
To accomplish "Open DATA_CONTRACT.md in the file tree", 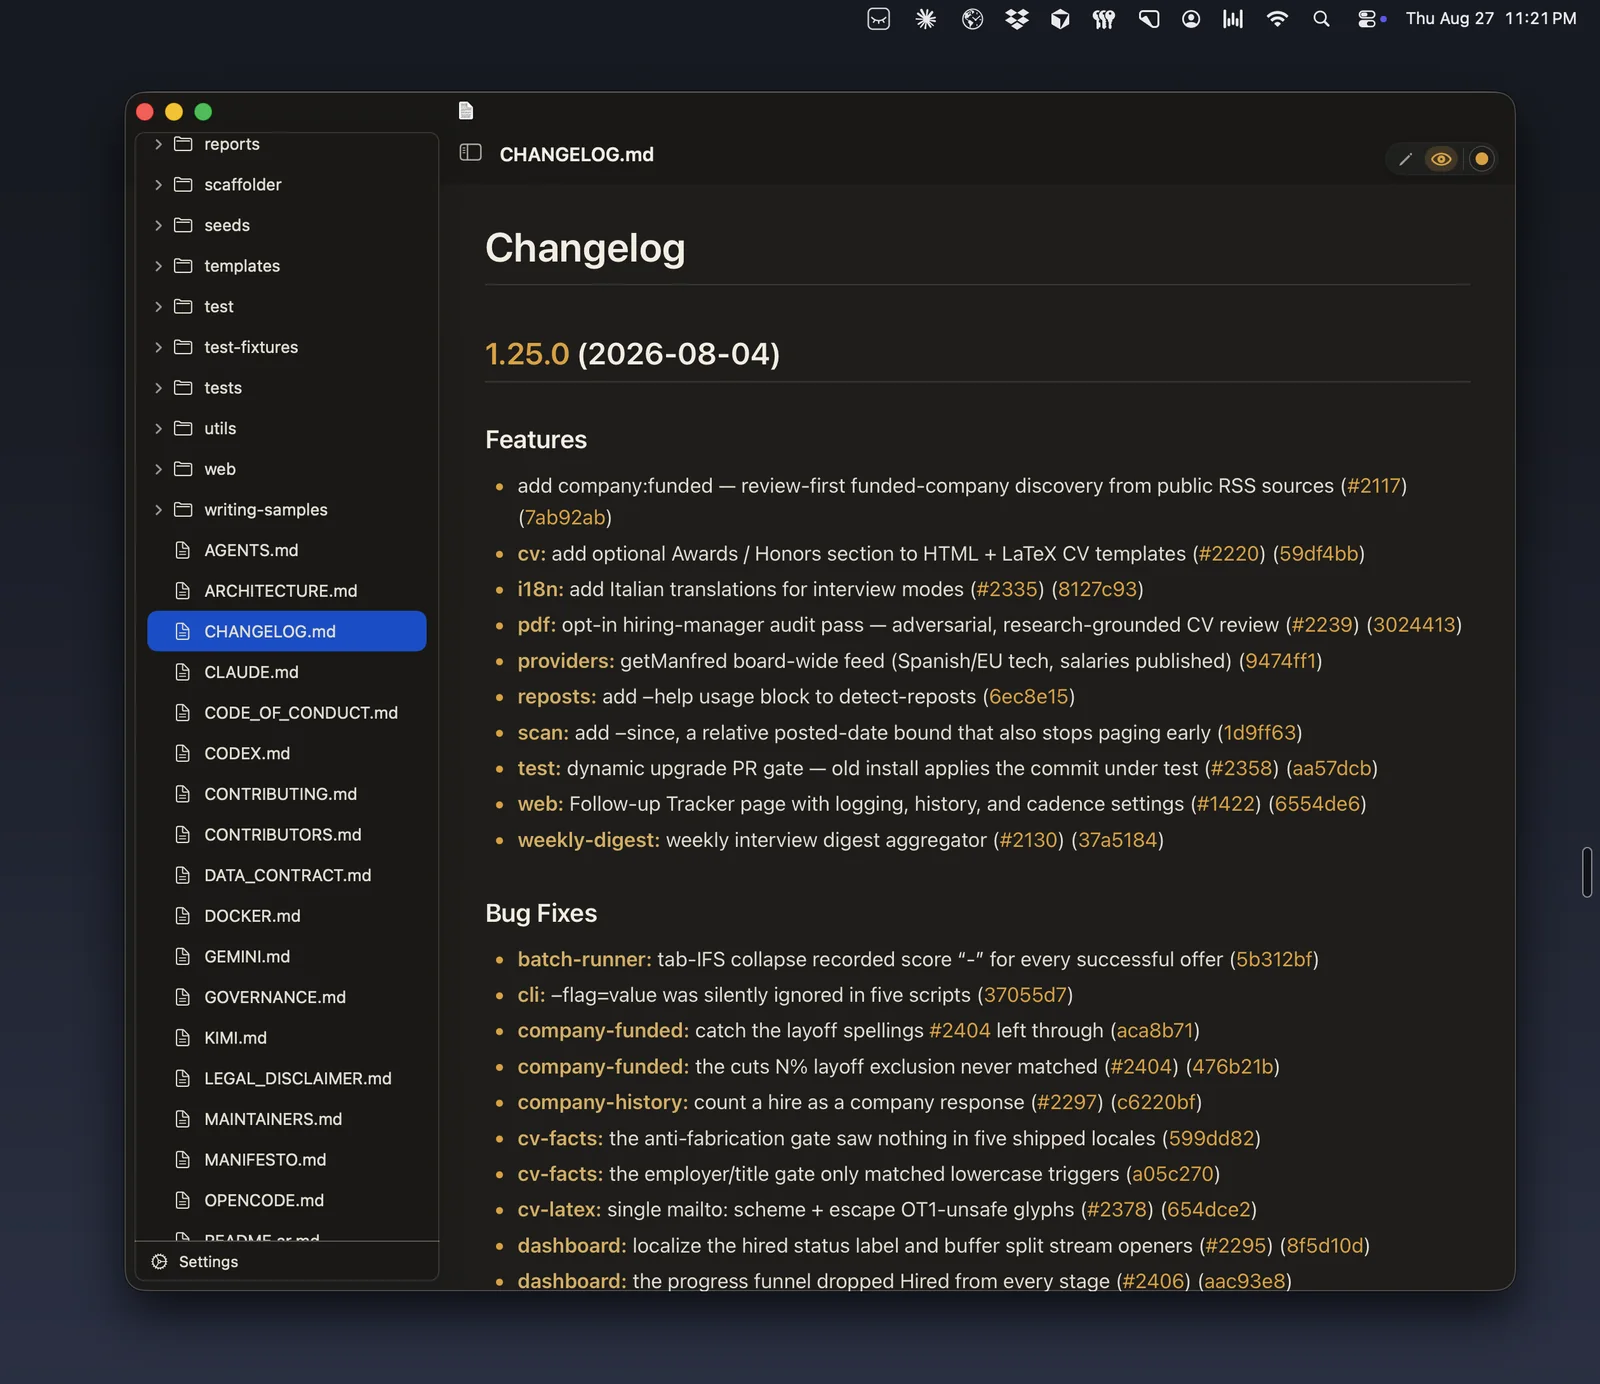I will point(287,876).
